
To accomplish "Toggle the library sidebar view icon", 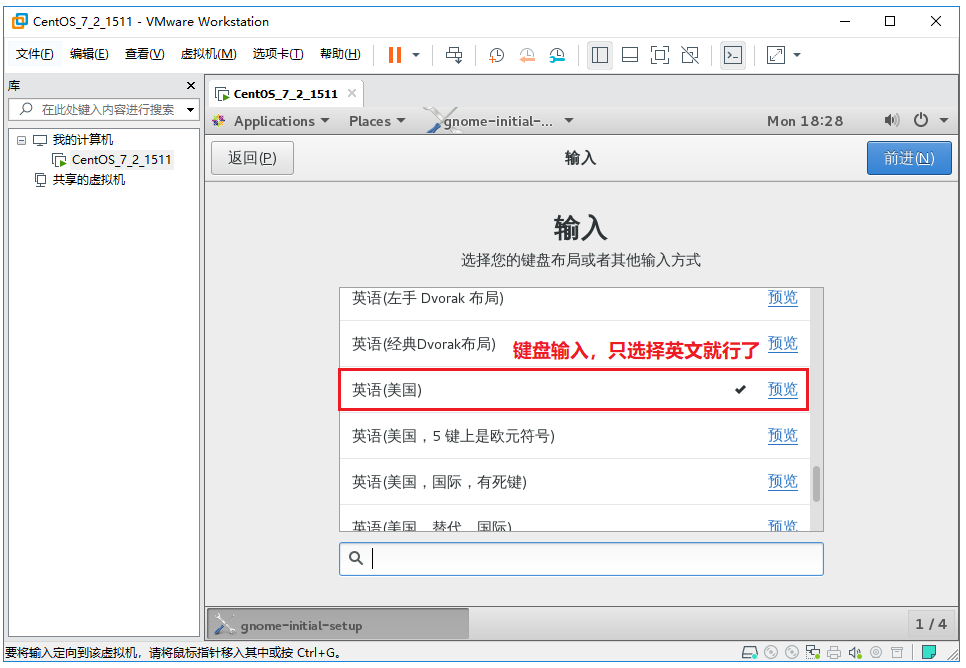I will click(x=599, y=55).
